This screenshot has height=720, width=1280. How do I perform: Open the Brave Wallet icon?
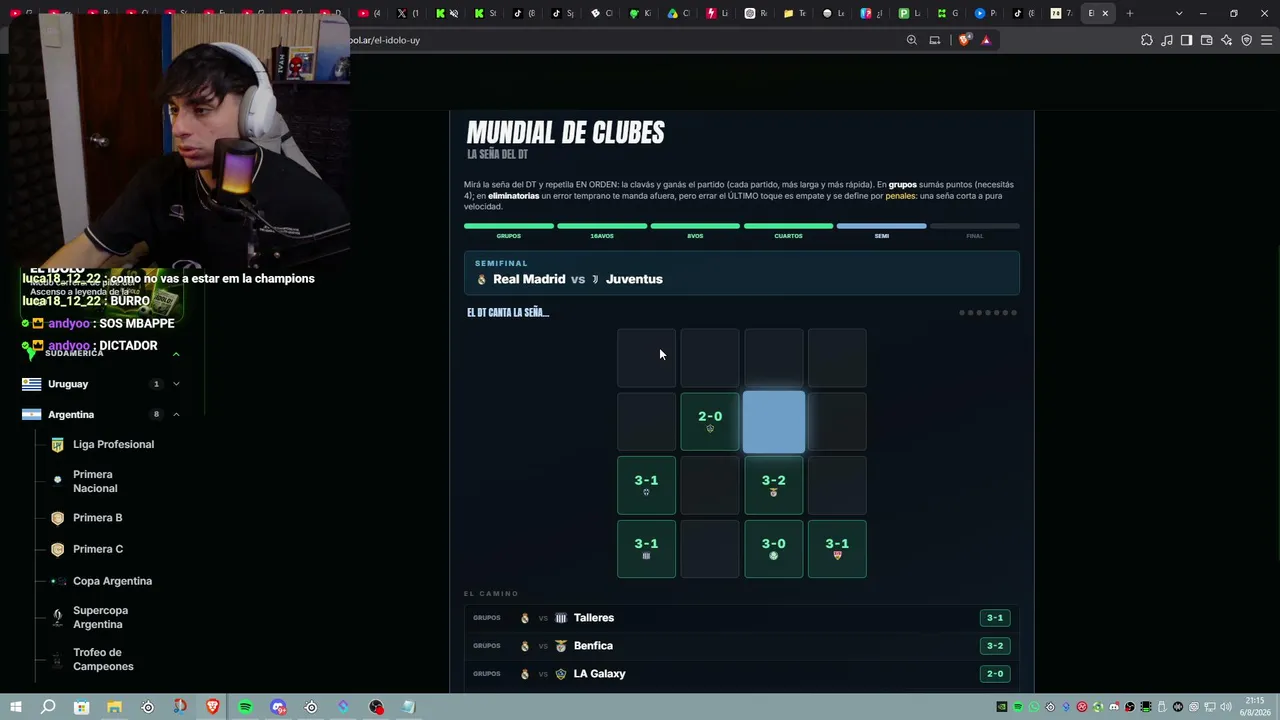(1207, 40)
